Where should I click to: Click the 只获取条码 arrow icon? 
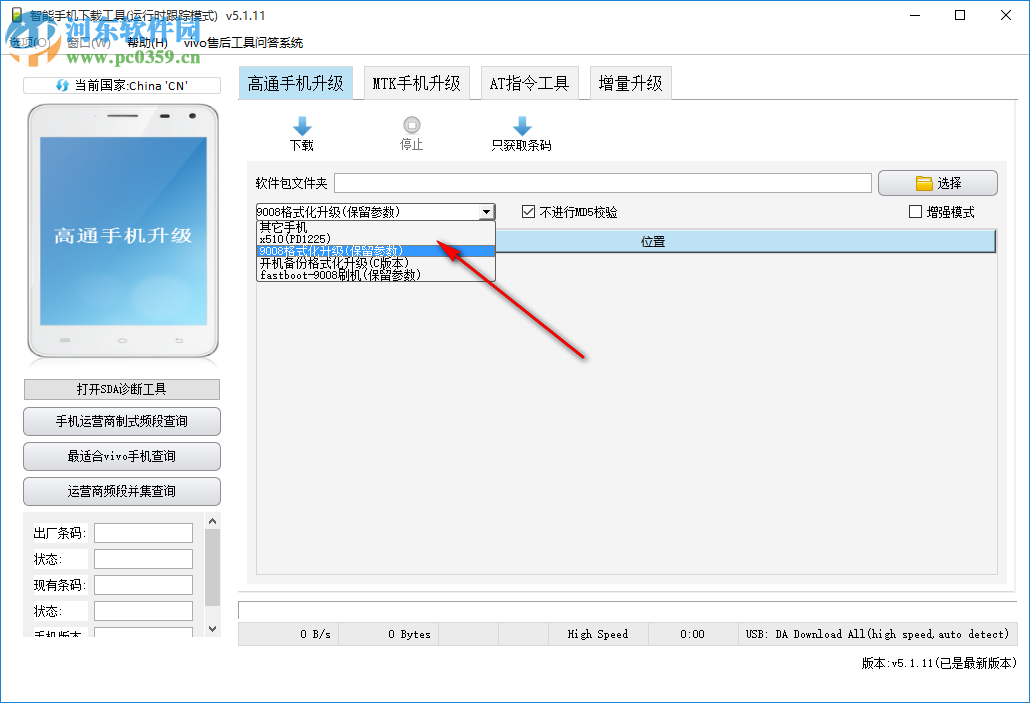point(521,124)
